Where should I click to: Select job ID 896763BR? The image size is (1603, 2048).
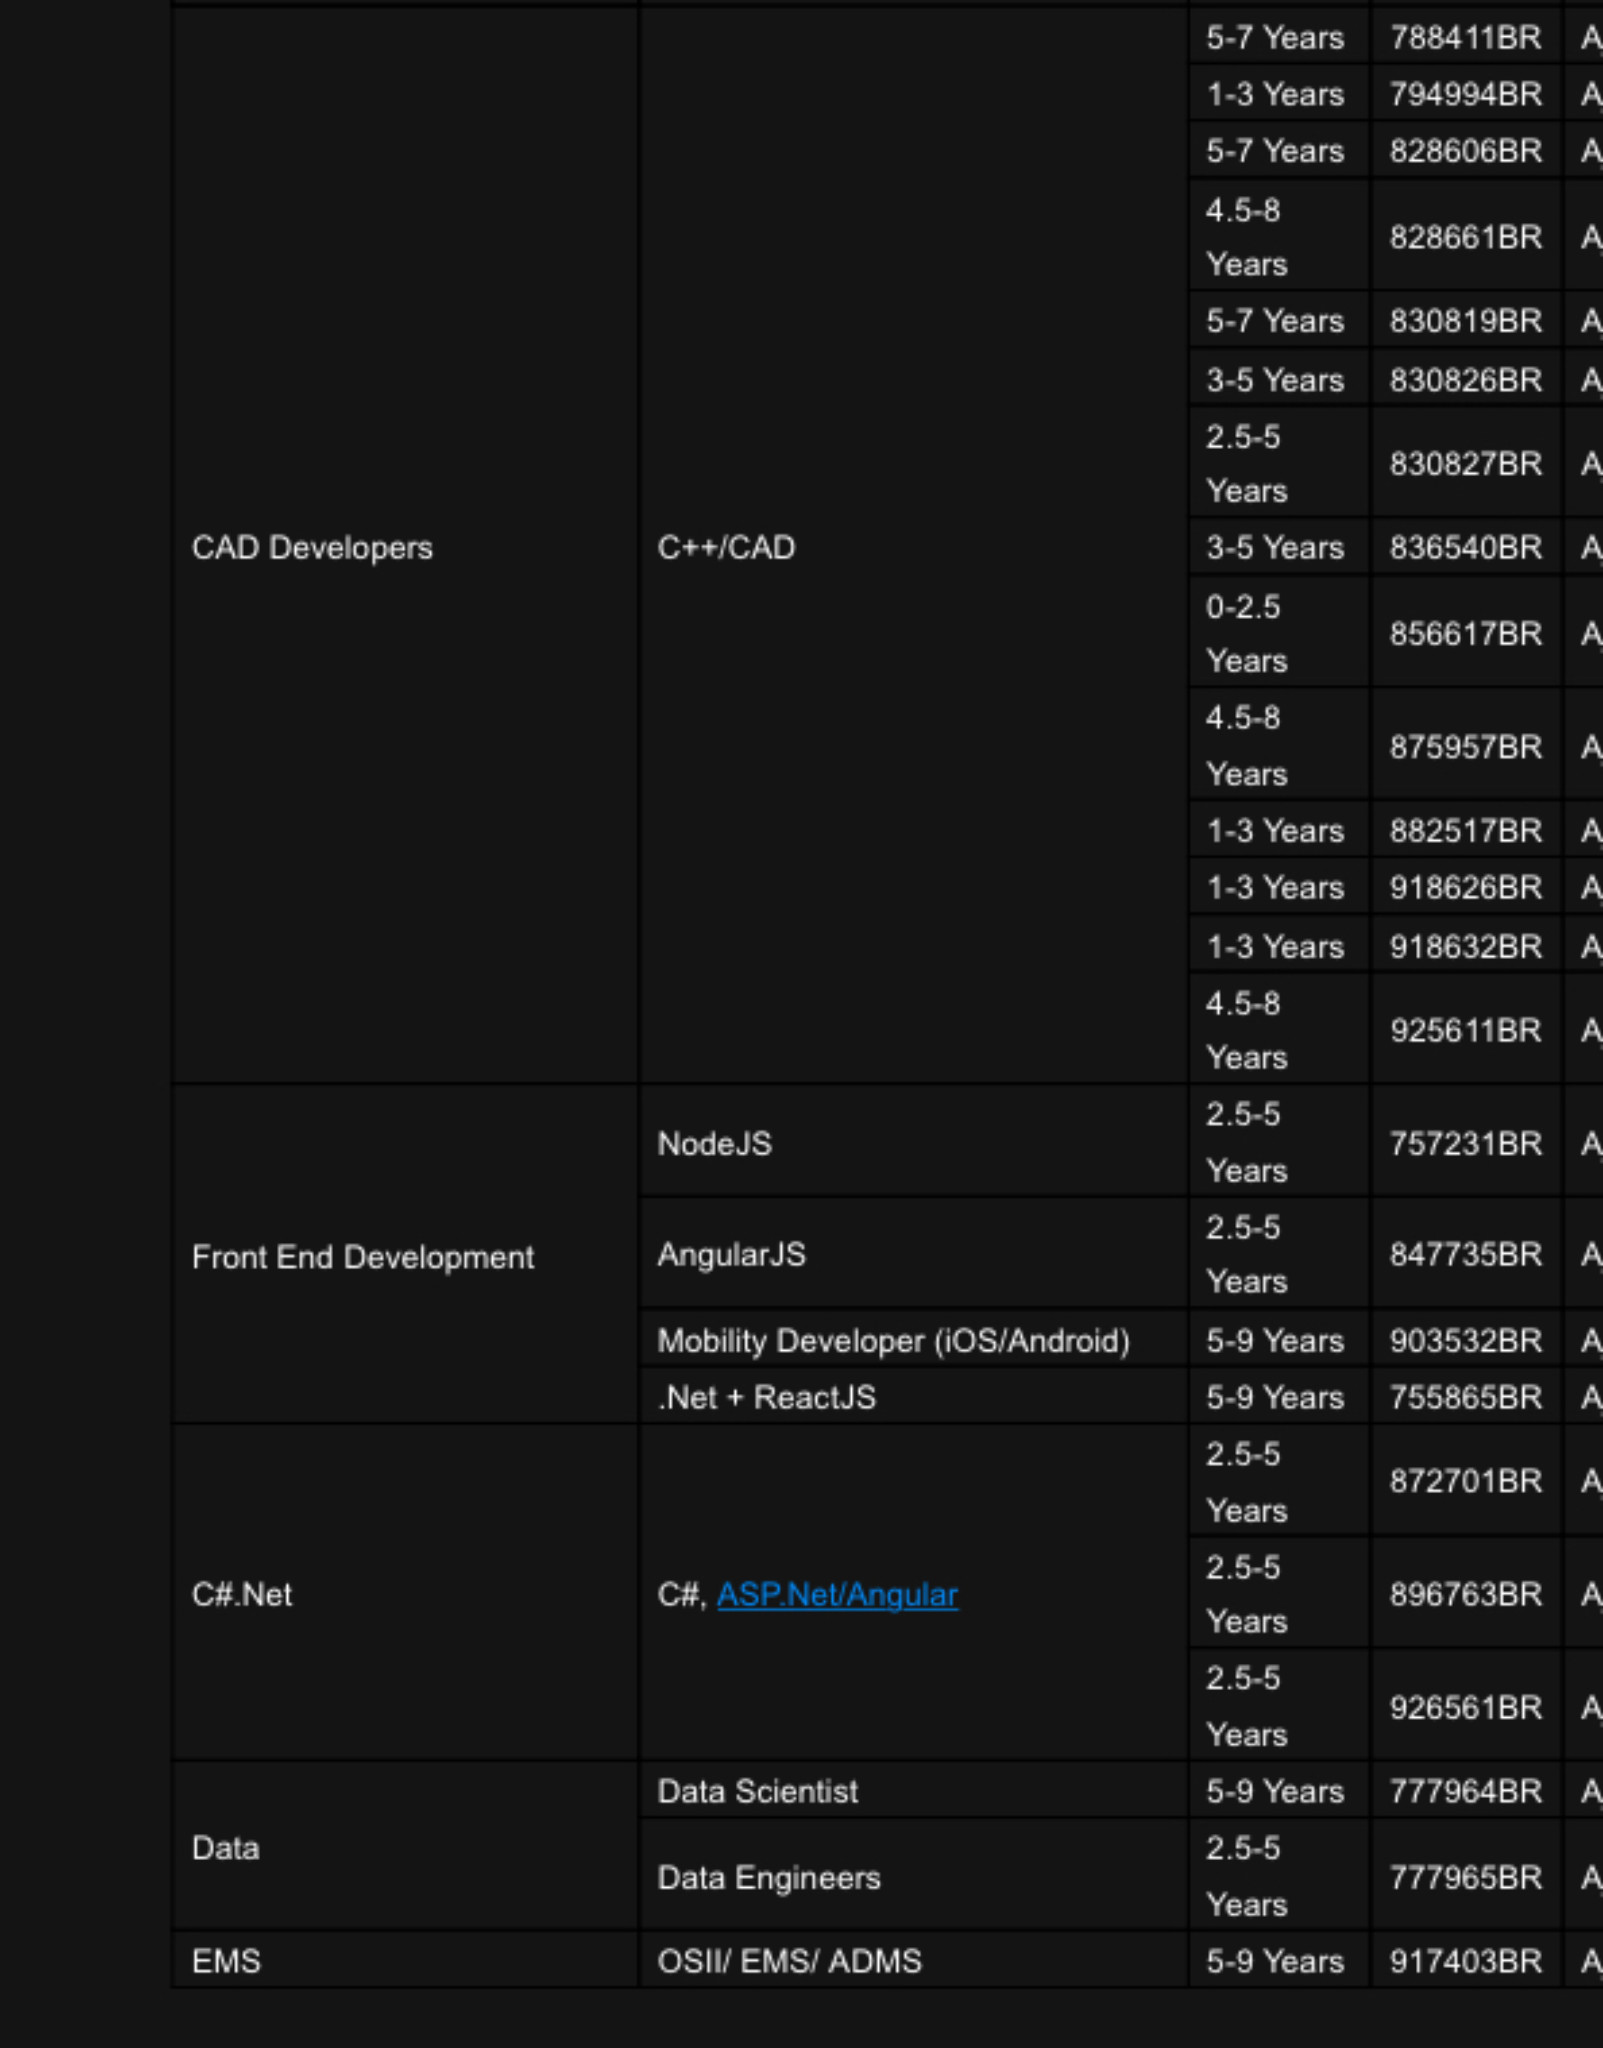point(1465,1593)
